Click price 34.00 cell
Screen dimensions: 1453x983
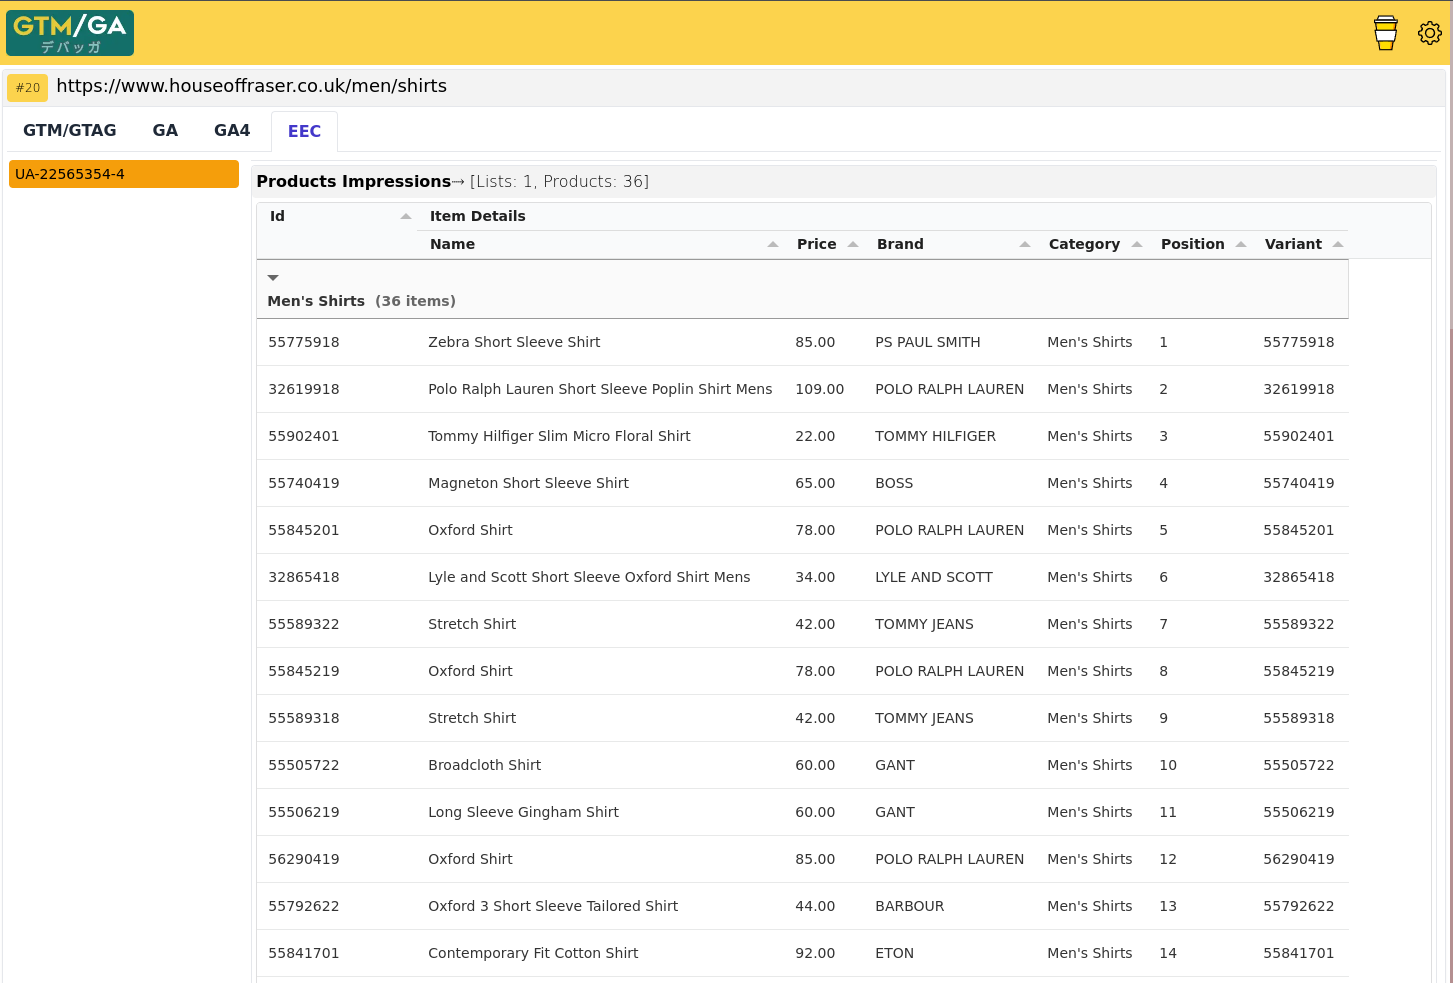[815, 577]
